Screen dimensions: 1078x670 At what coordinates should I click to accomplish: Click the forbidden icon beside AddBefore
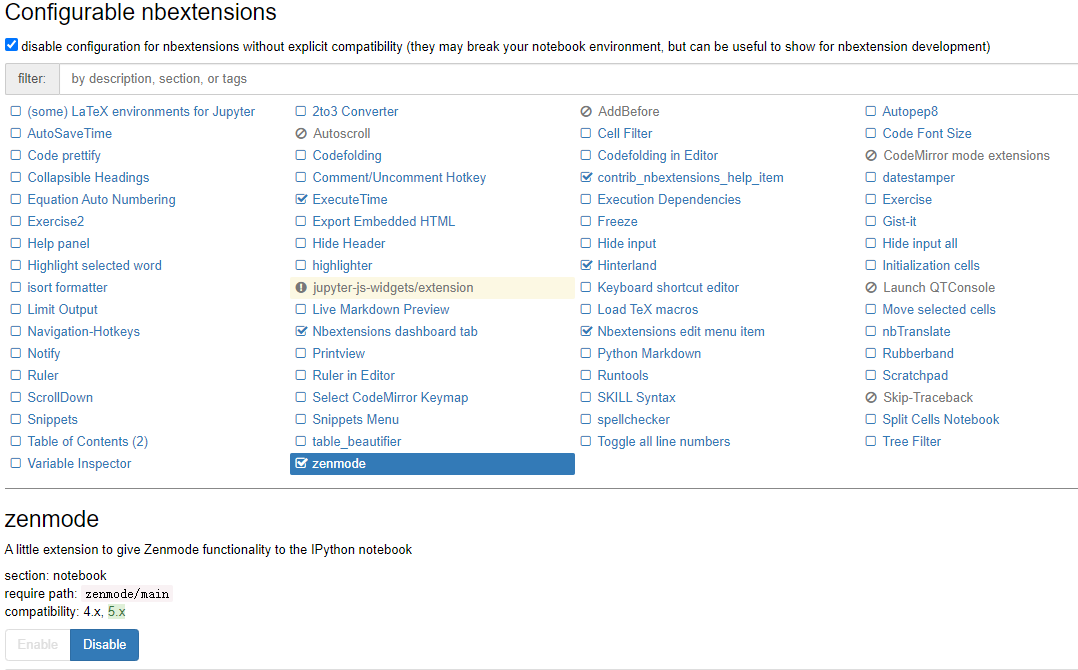586,111
